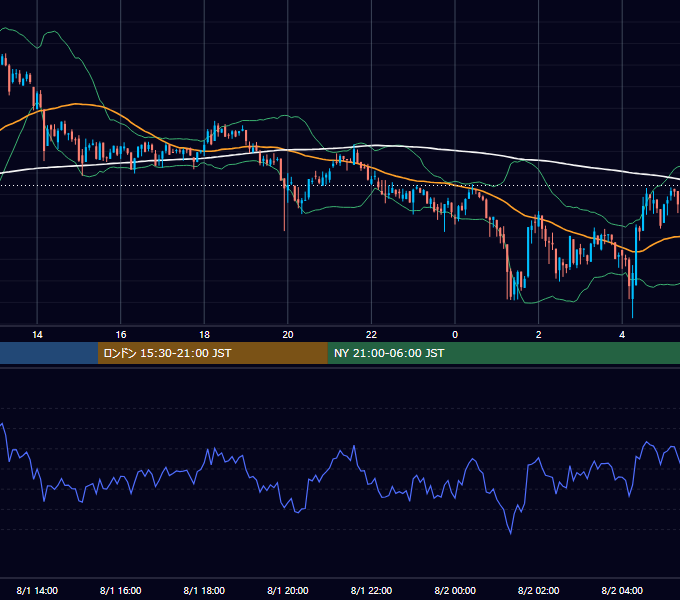Click the 8/1 16:00 date label

(x=121, y=590)
